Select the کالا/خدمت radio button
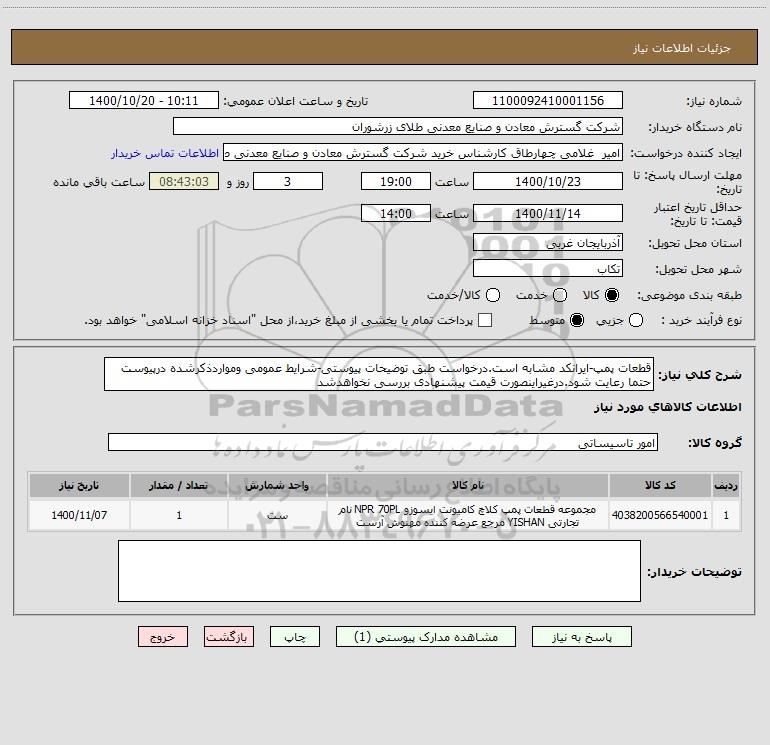Screen dimensions: 770x745 493,295
